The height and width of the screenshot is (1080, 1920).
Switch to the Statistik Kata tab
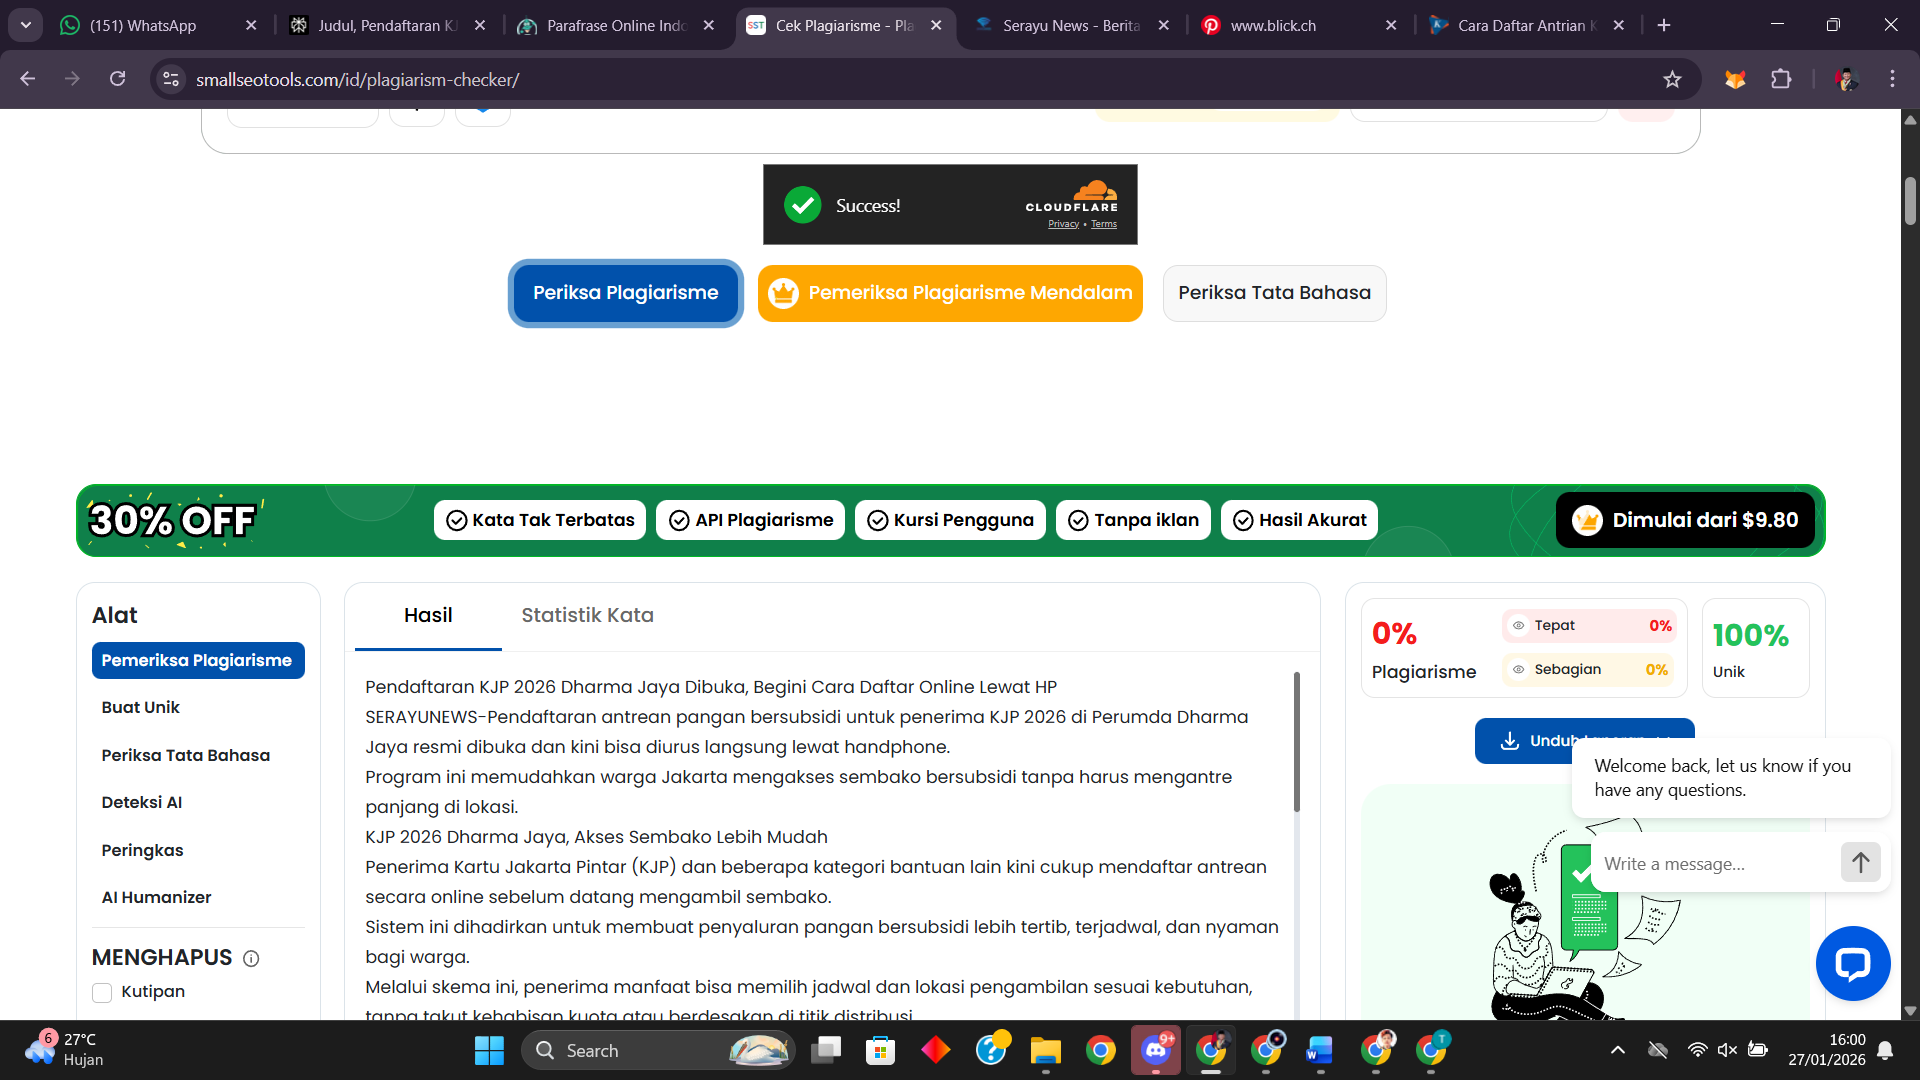click(587, 615)
